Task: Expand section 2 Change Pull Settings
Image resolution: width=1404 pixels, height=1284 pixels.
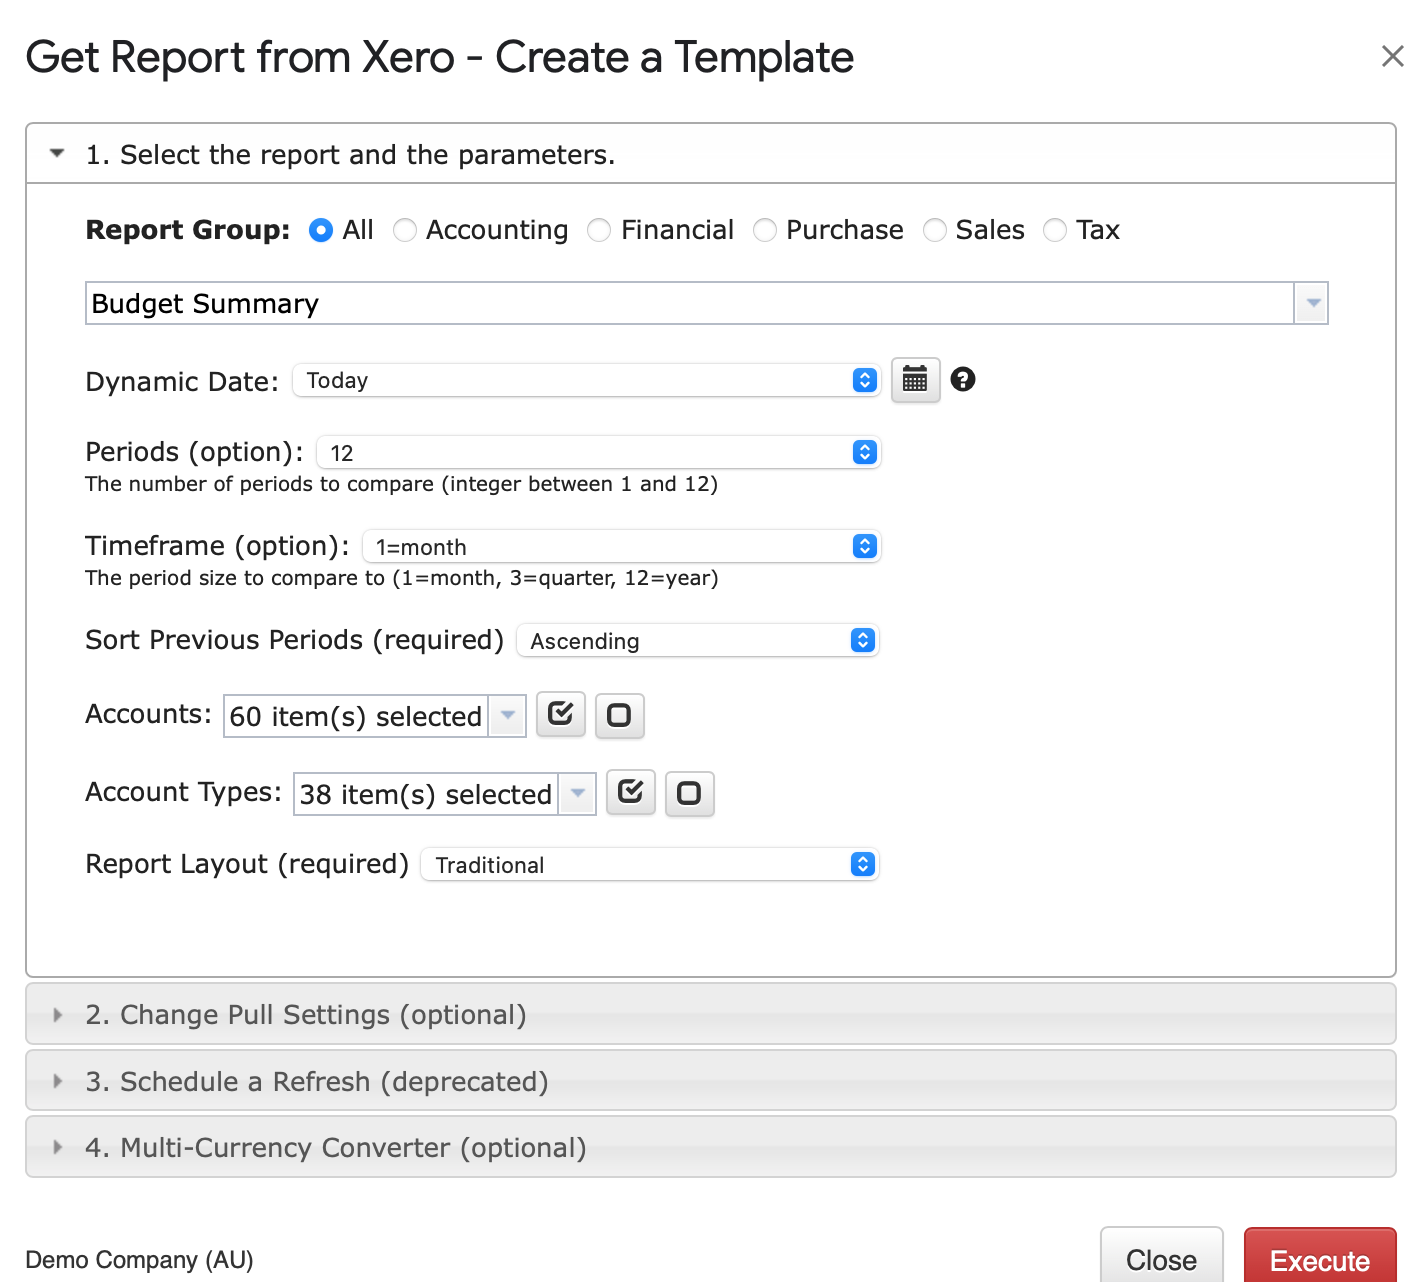Action: point(711,1014)
